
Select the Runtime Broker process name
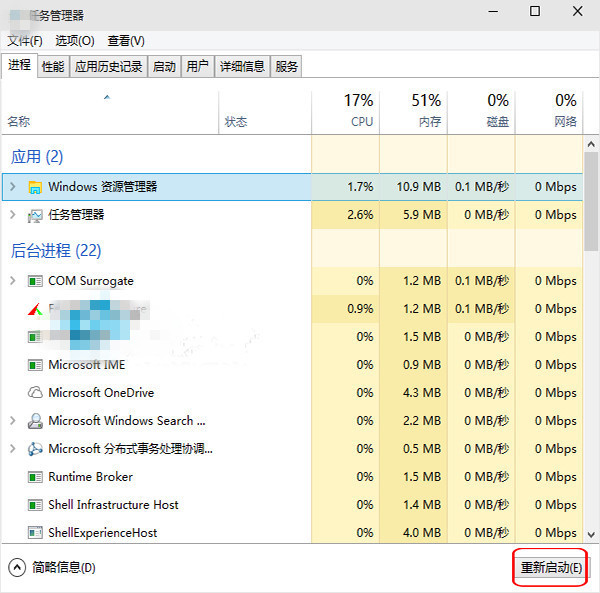(x=90, y=477)
